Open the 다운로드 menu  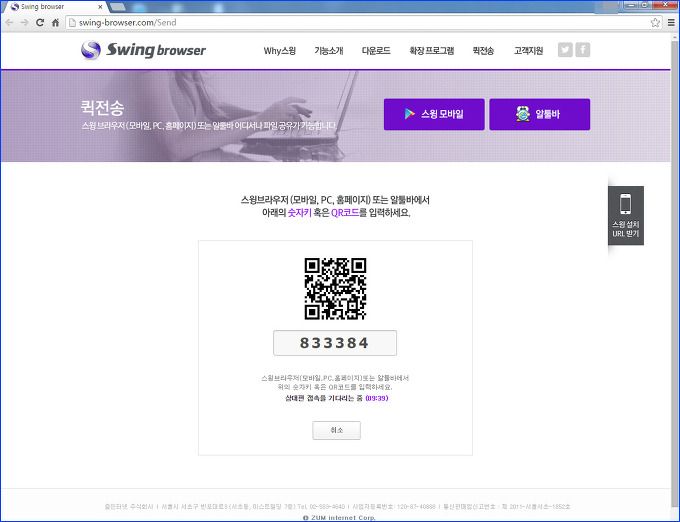click(376, 51)
